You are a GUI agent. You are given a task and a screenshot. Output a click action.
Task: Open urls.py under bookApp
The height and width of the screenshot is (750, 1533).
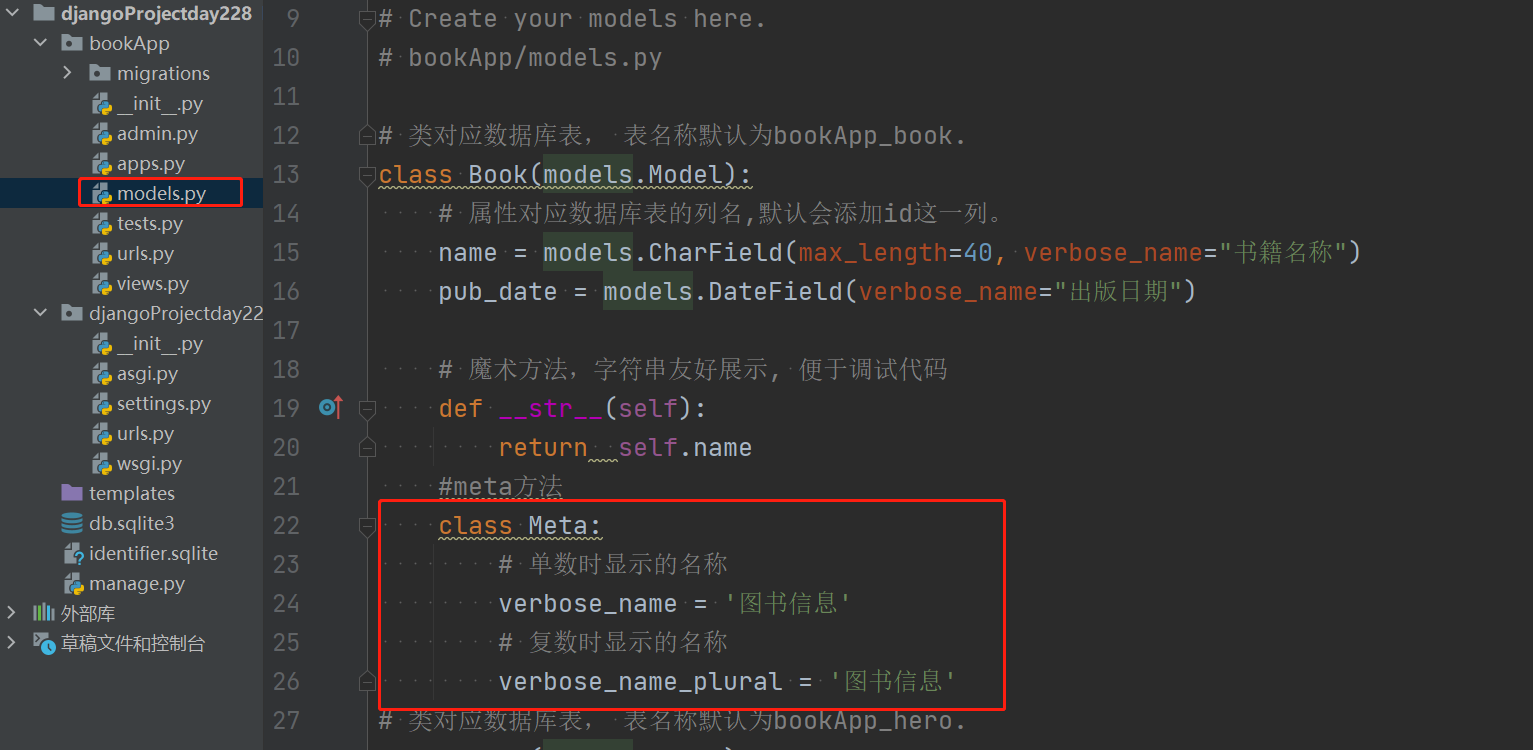145,253
